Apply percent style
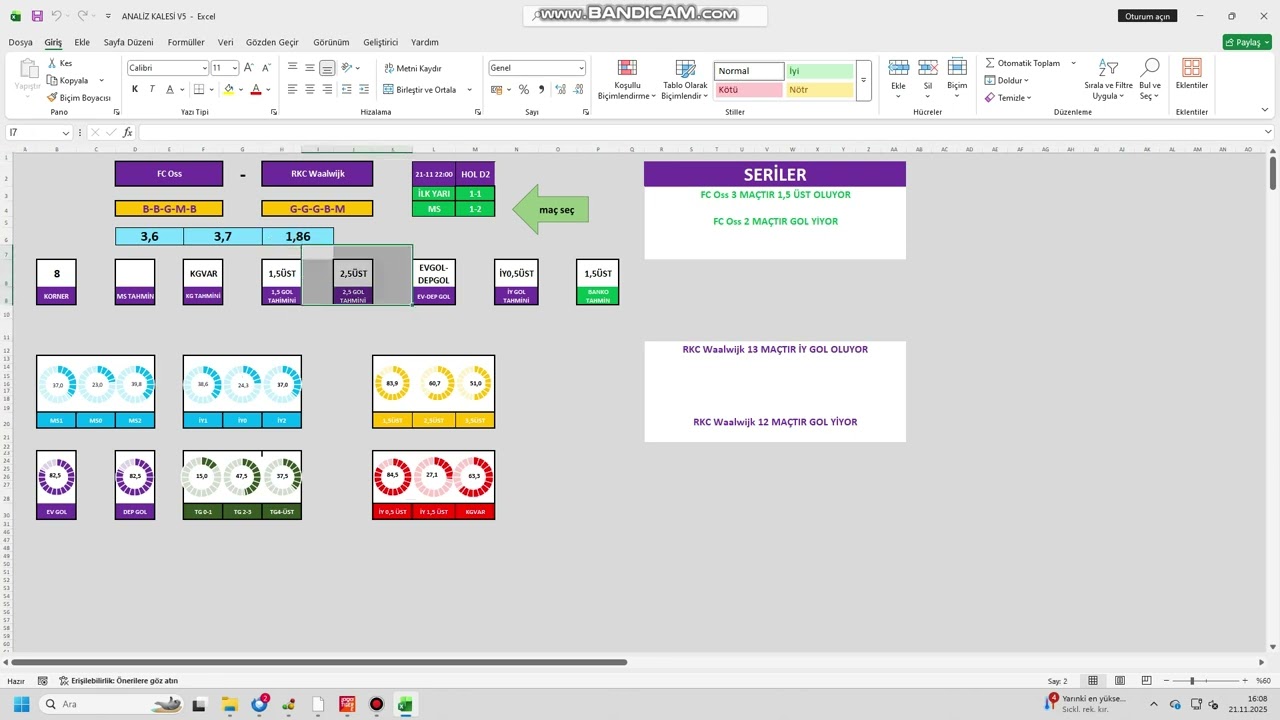This screenshot has width=1280, height=720. tap(524, 89)
